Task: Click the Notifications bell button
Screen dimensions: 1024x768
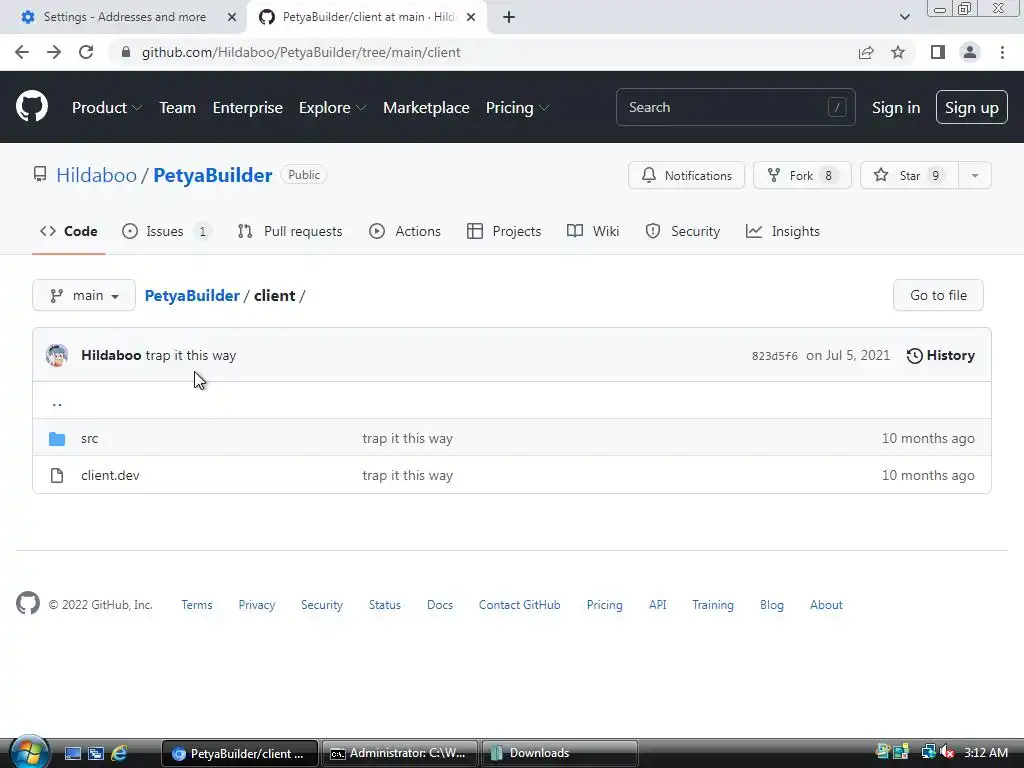Action: point(686,175)
